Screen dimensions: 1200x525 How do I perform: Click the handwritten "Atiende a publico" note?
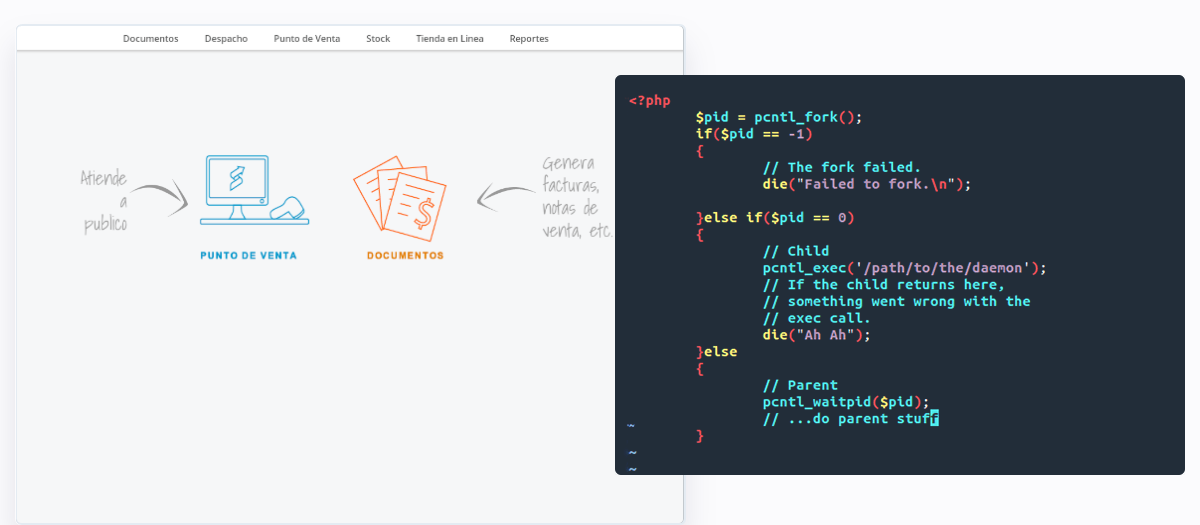[104, 201]
